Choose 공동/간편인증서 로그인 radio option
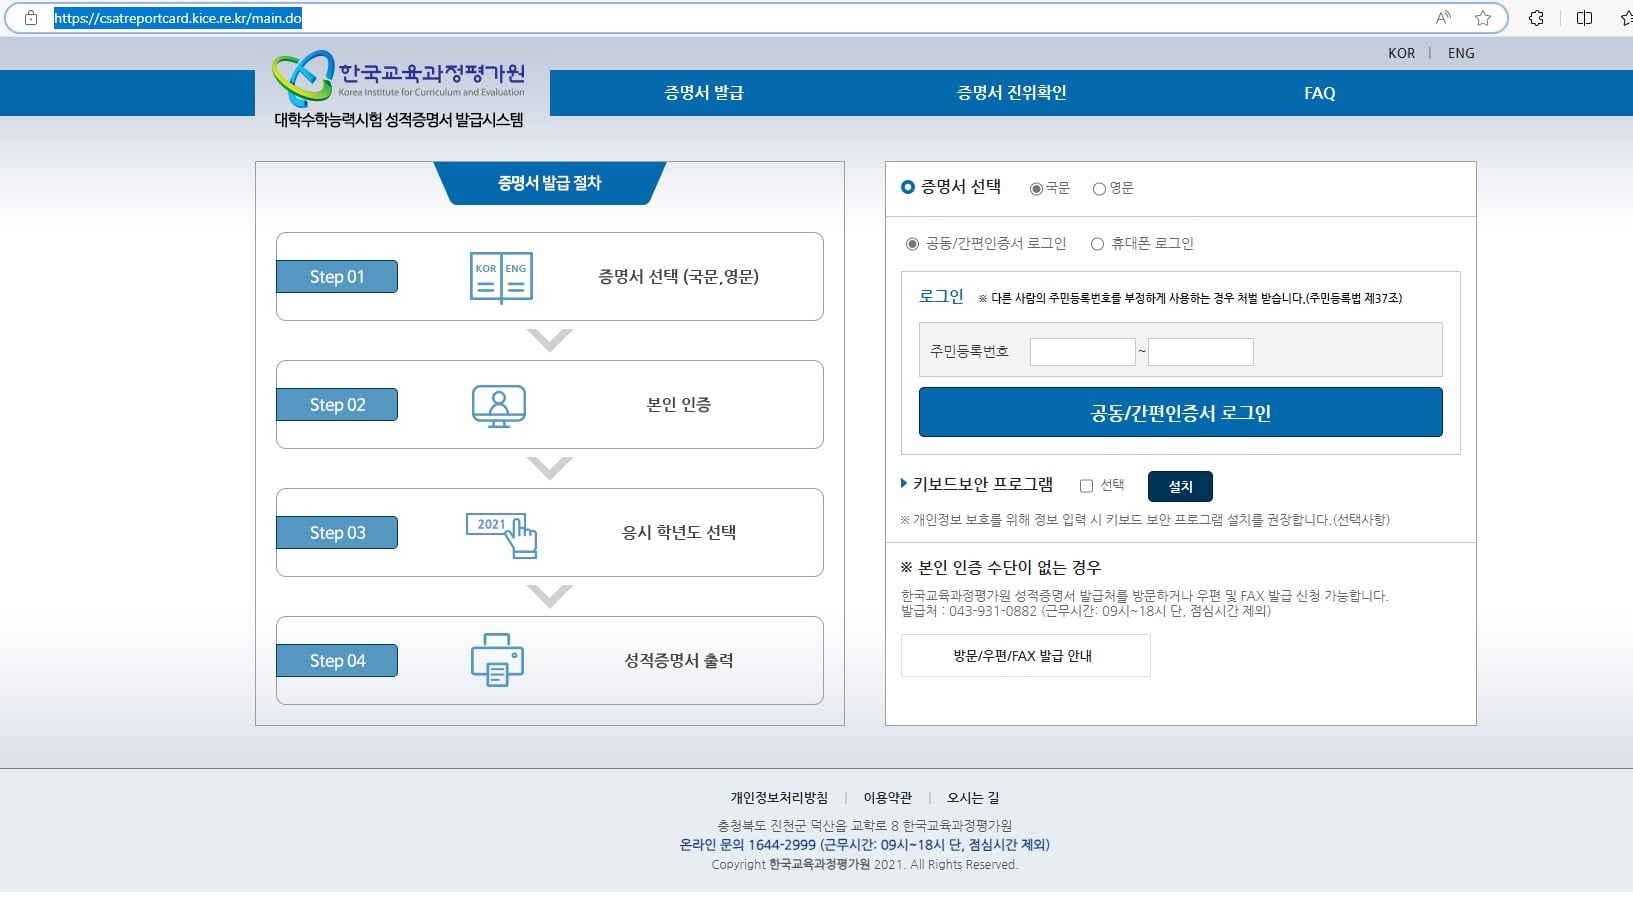The height and width of the screenshot is (897, 1633). [x=912, y=244]
